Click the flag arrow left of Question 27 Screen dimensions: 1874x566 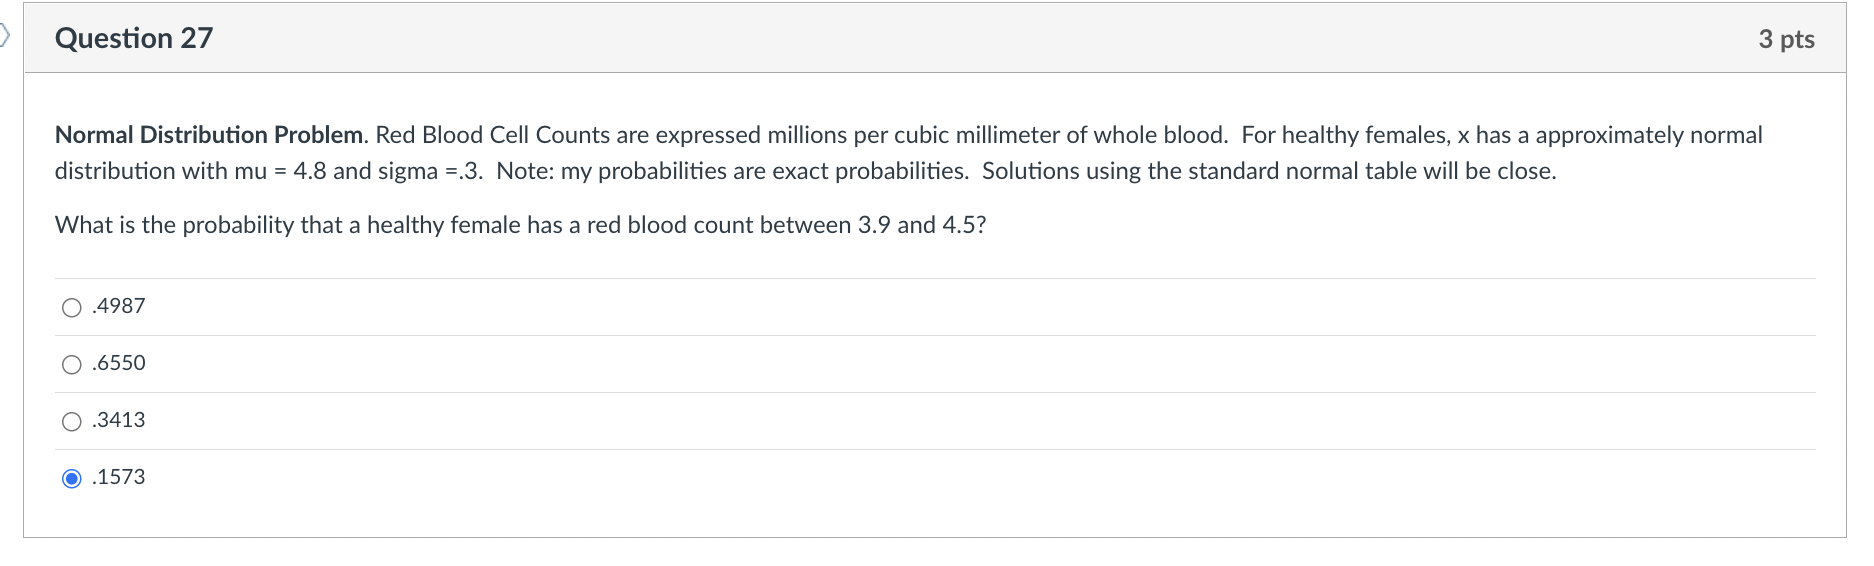click(x=5, y=37)
